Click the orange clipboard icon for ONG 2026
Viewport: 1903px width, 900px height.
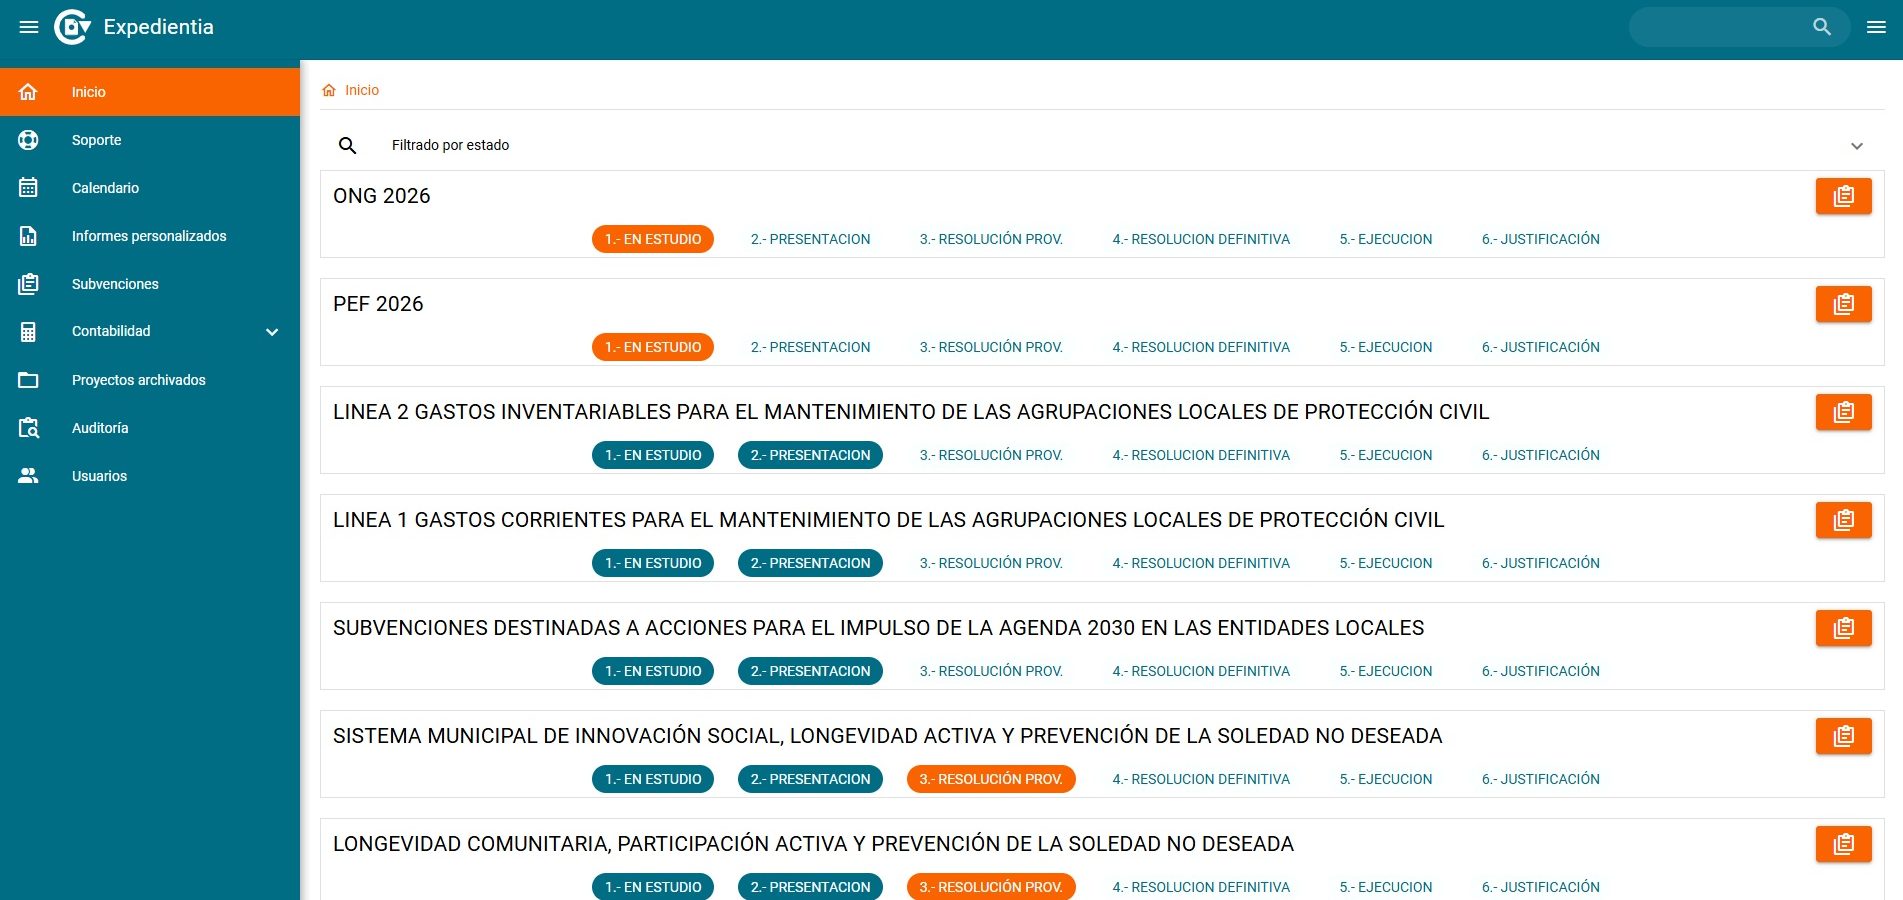click(x=1843, y=196)
